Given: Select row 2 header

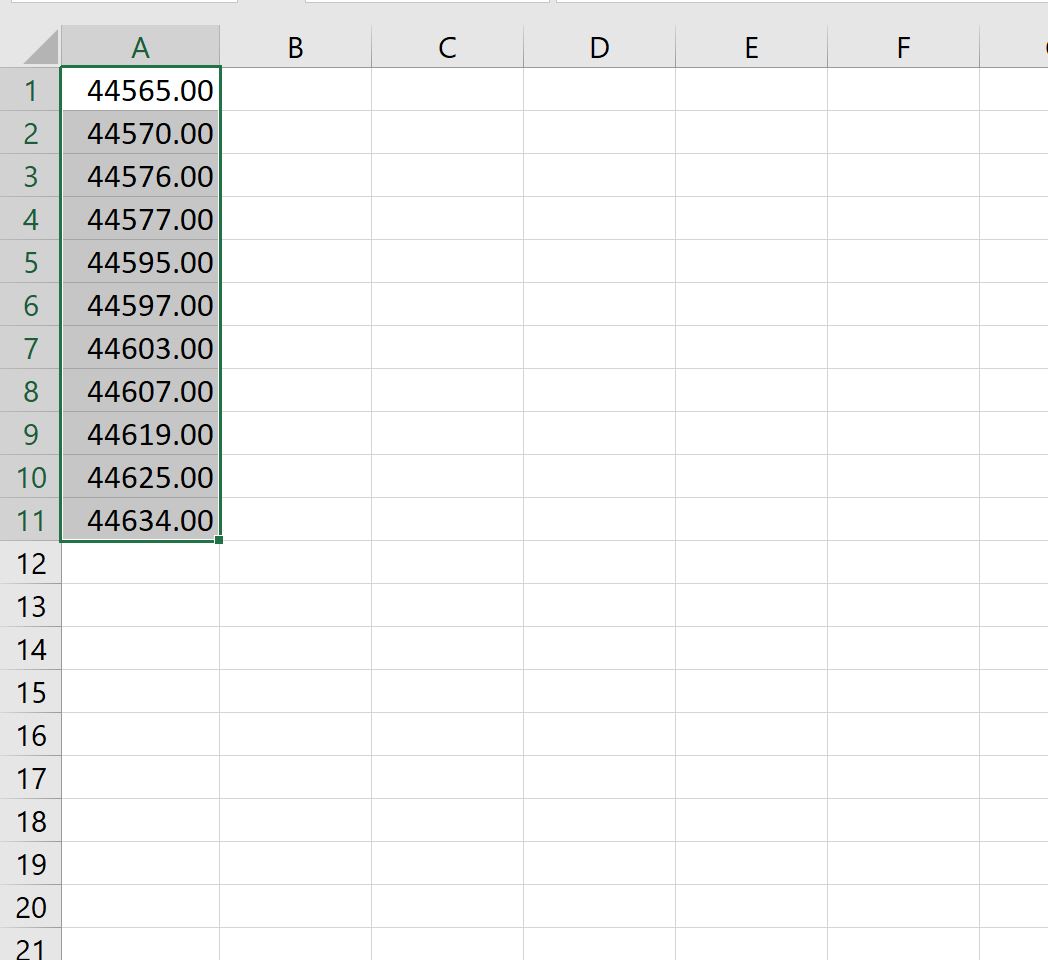Looking at the screenshot, I should tap(30, 132).
